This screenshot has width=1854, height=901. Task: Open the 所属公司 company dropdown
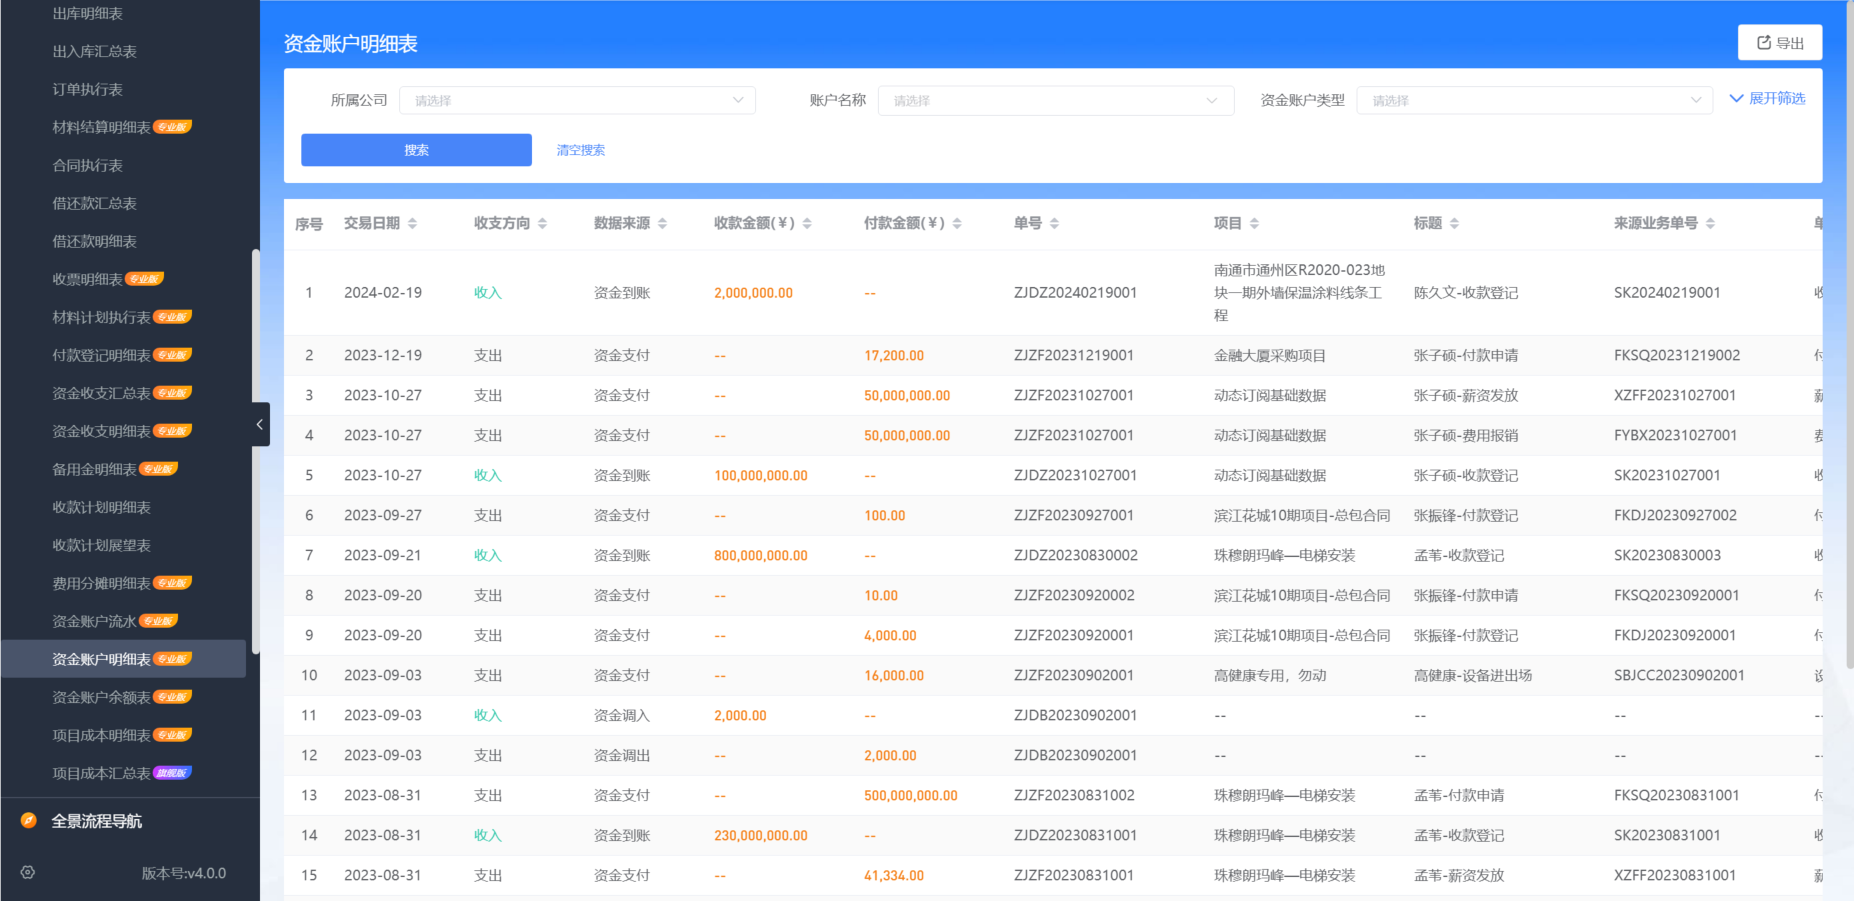pyautogui.click(x=577, y=100)
